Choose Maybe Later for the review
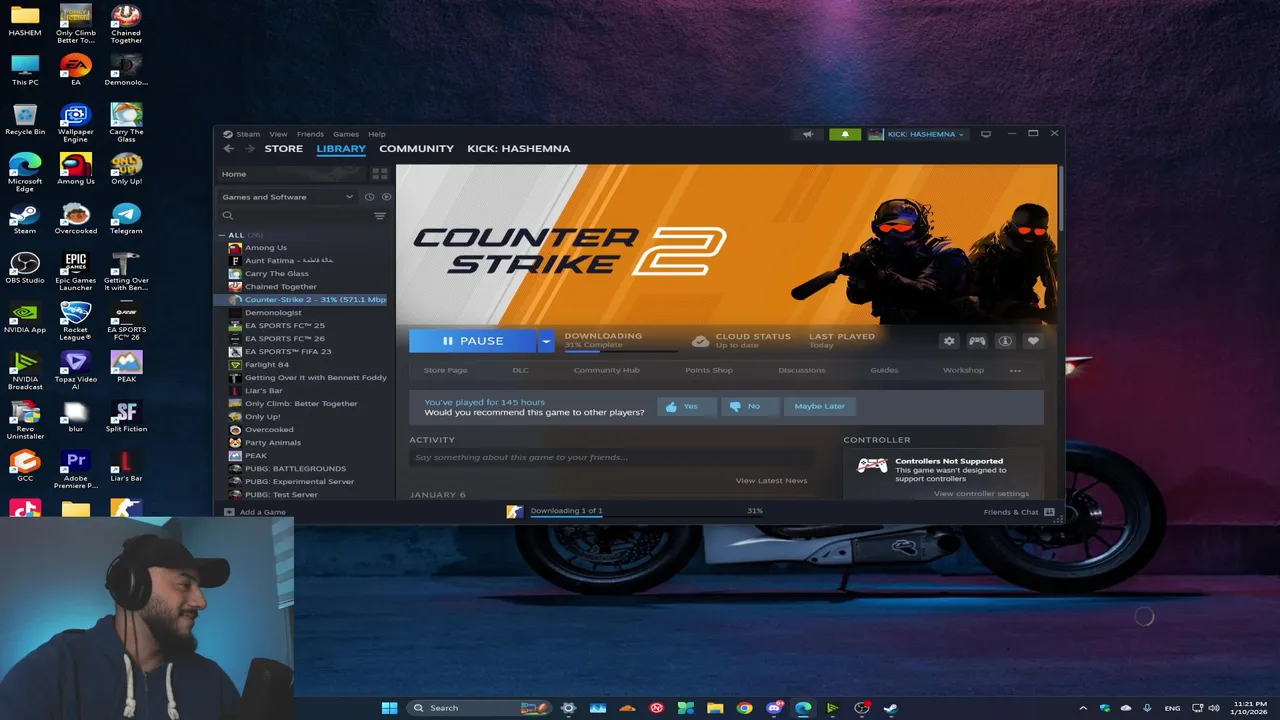 click(819, 406)
